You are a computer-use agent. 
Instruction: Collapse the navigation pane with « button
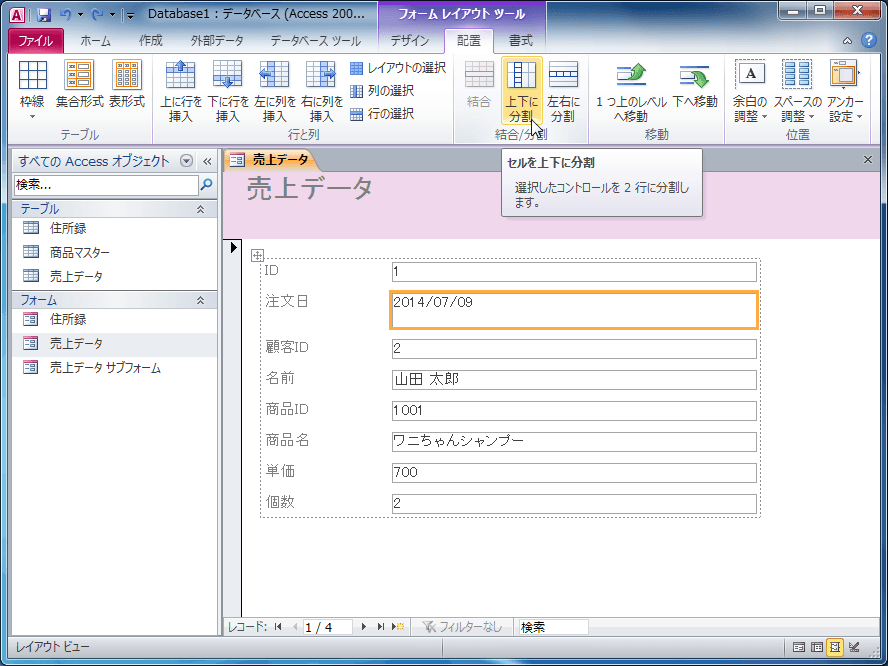pyautogui.click(x=207, y=161)
